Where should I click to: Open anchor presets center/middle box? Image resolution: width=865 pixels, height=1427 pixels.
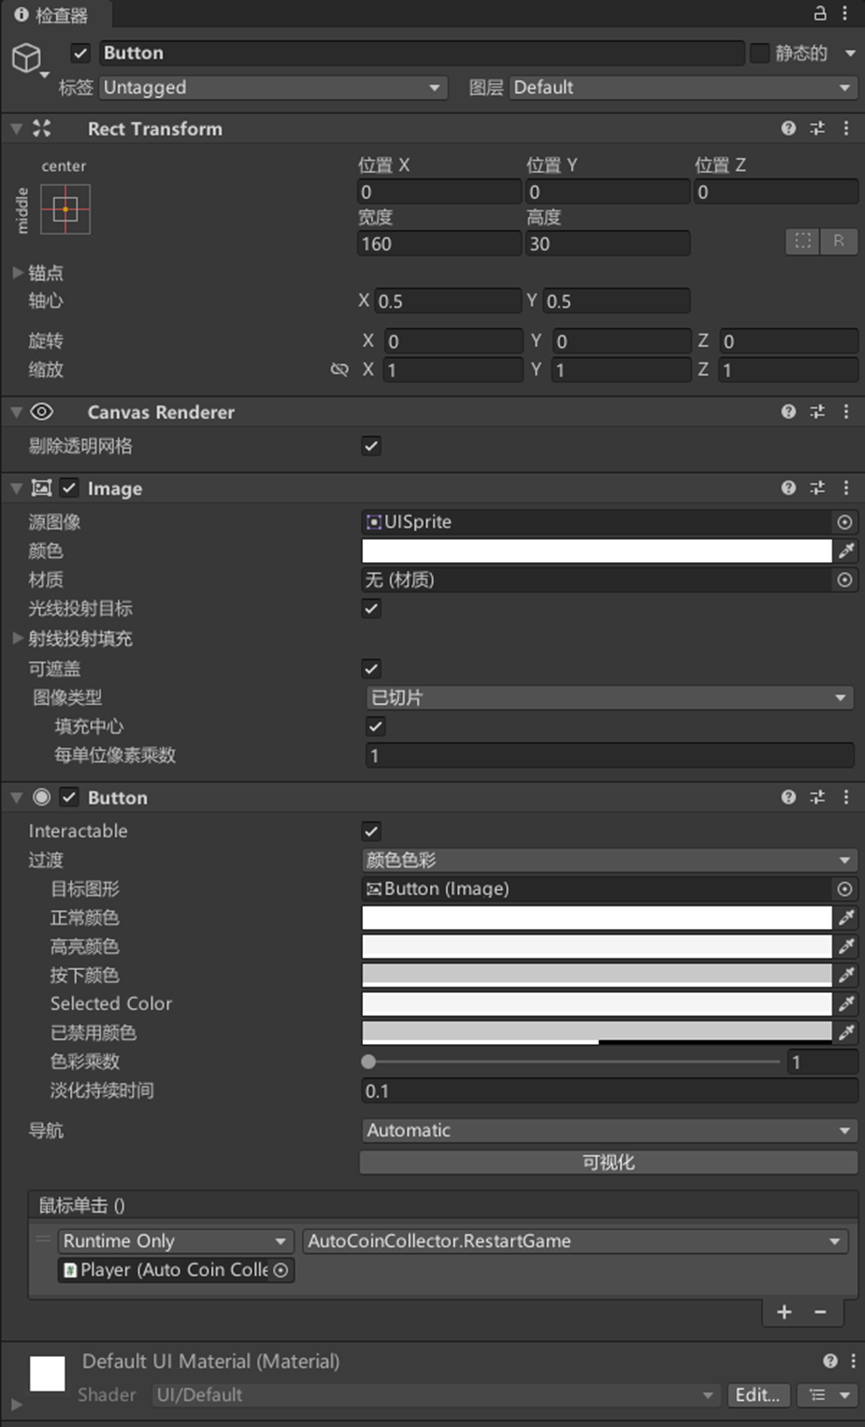click(x=65, y=209)
